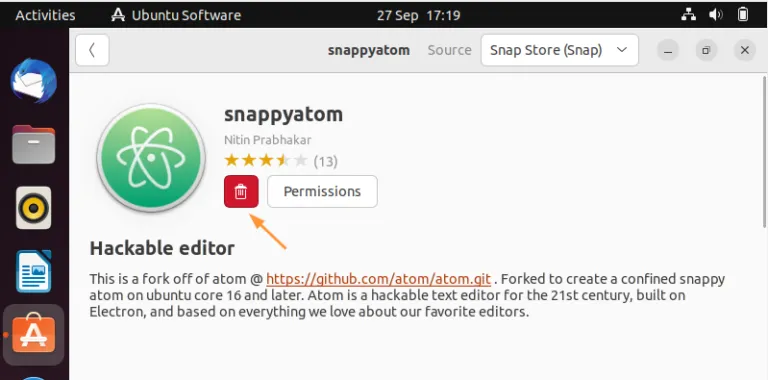
Task: Click the snappyatom star rating
Action: [x=266, y=161]
